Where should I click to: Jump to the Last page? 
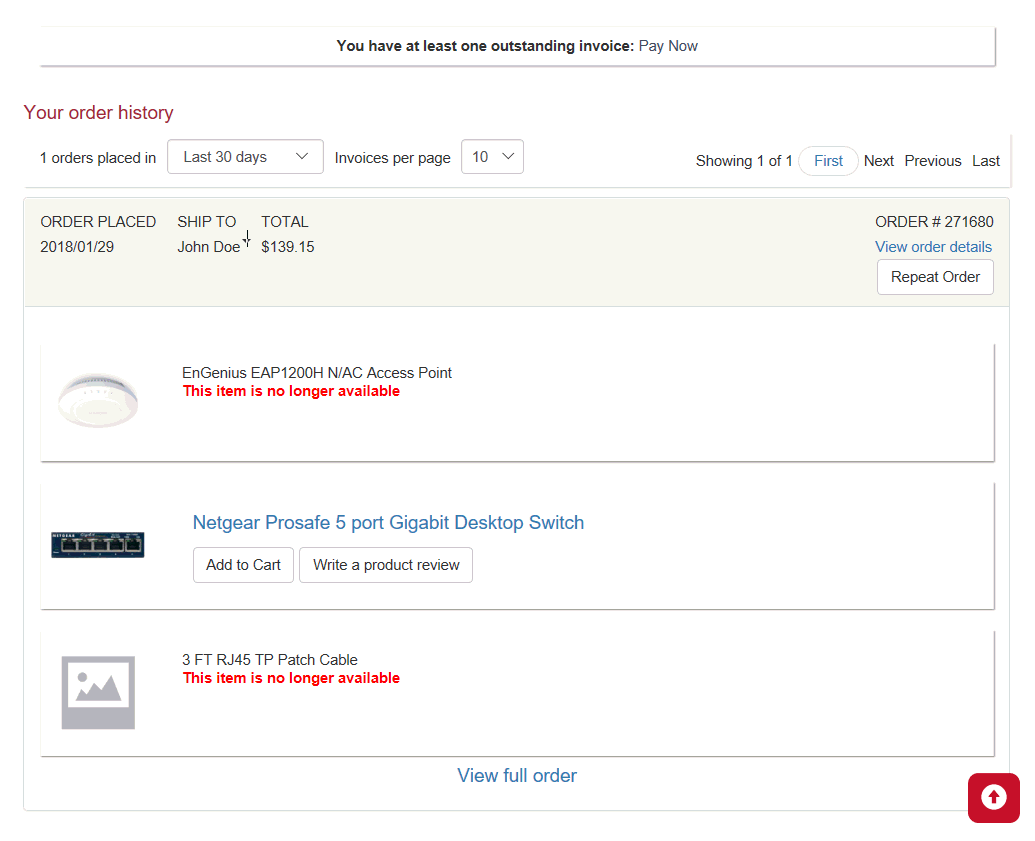tap(986, 161)
